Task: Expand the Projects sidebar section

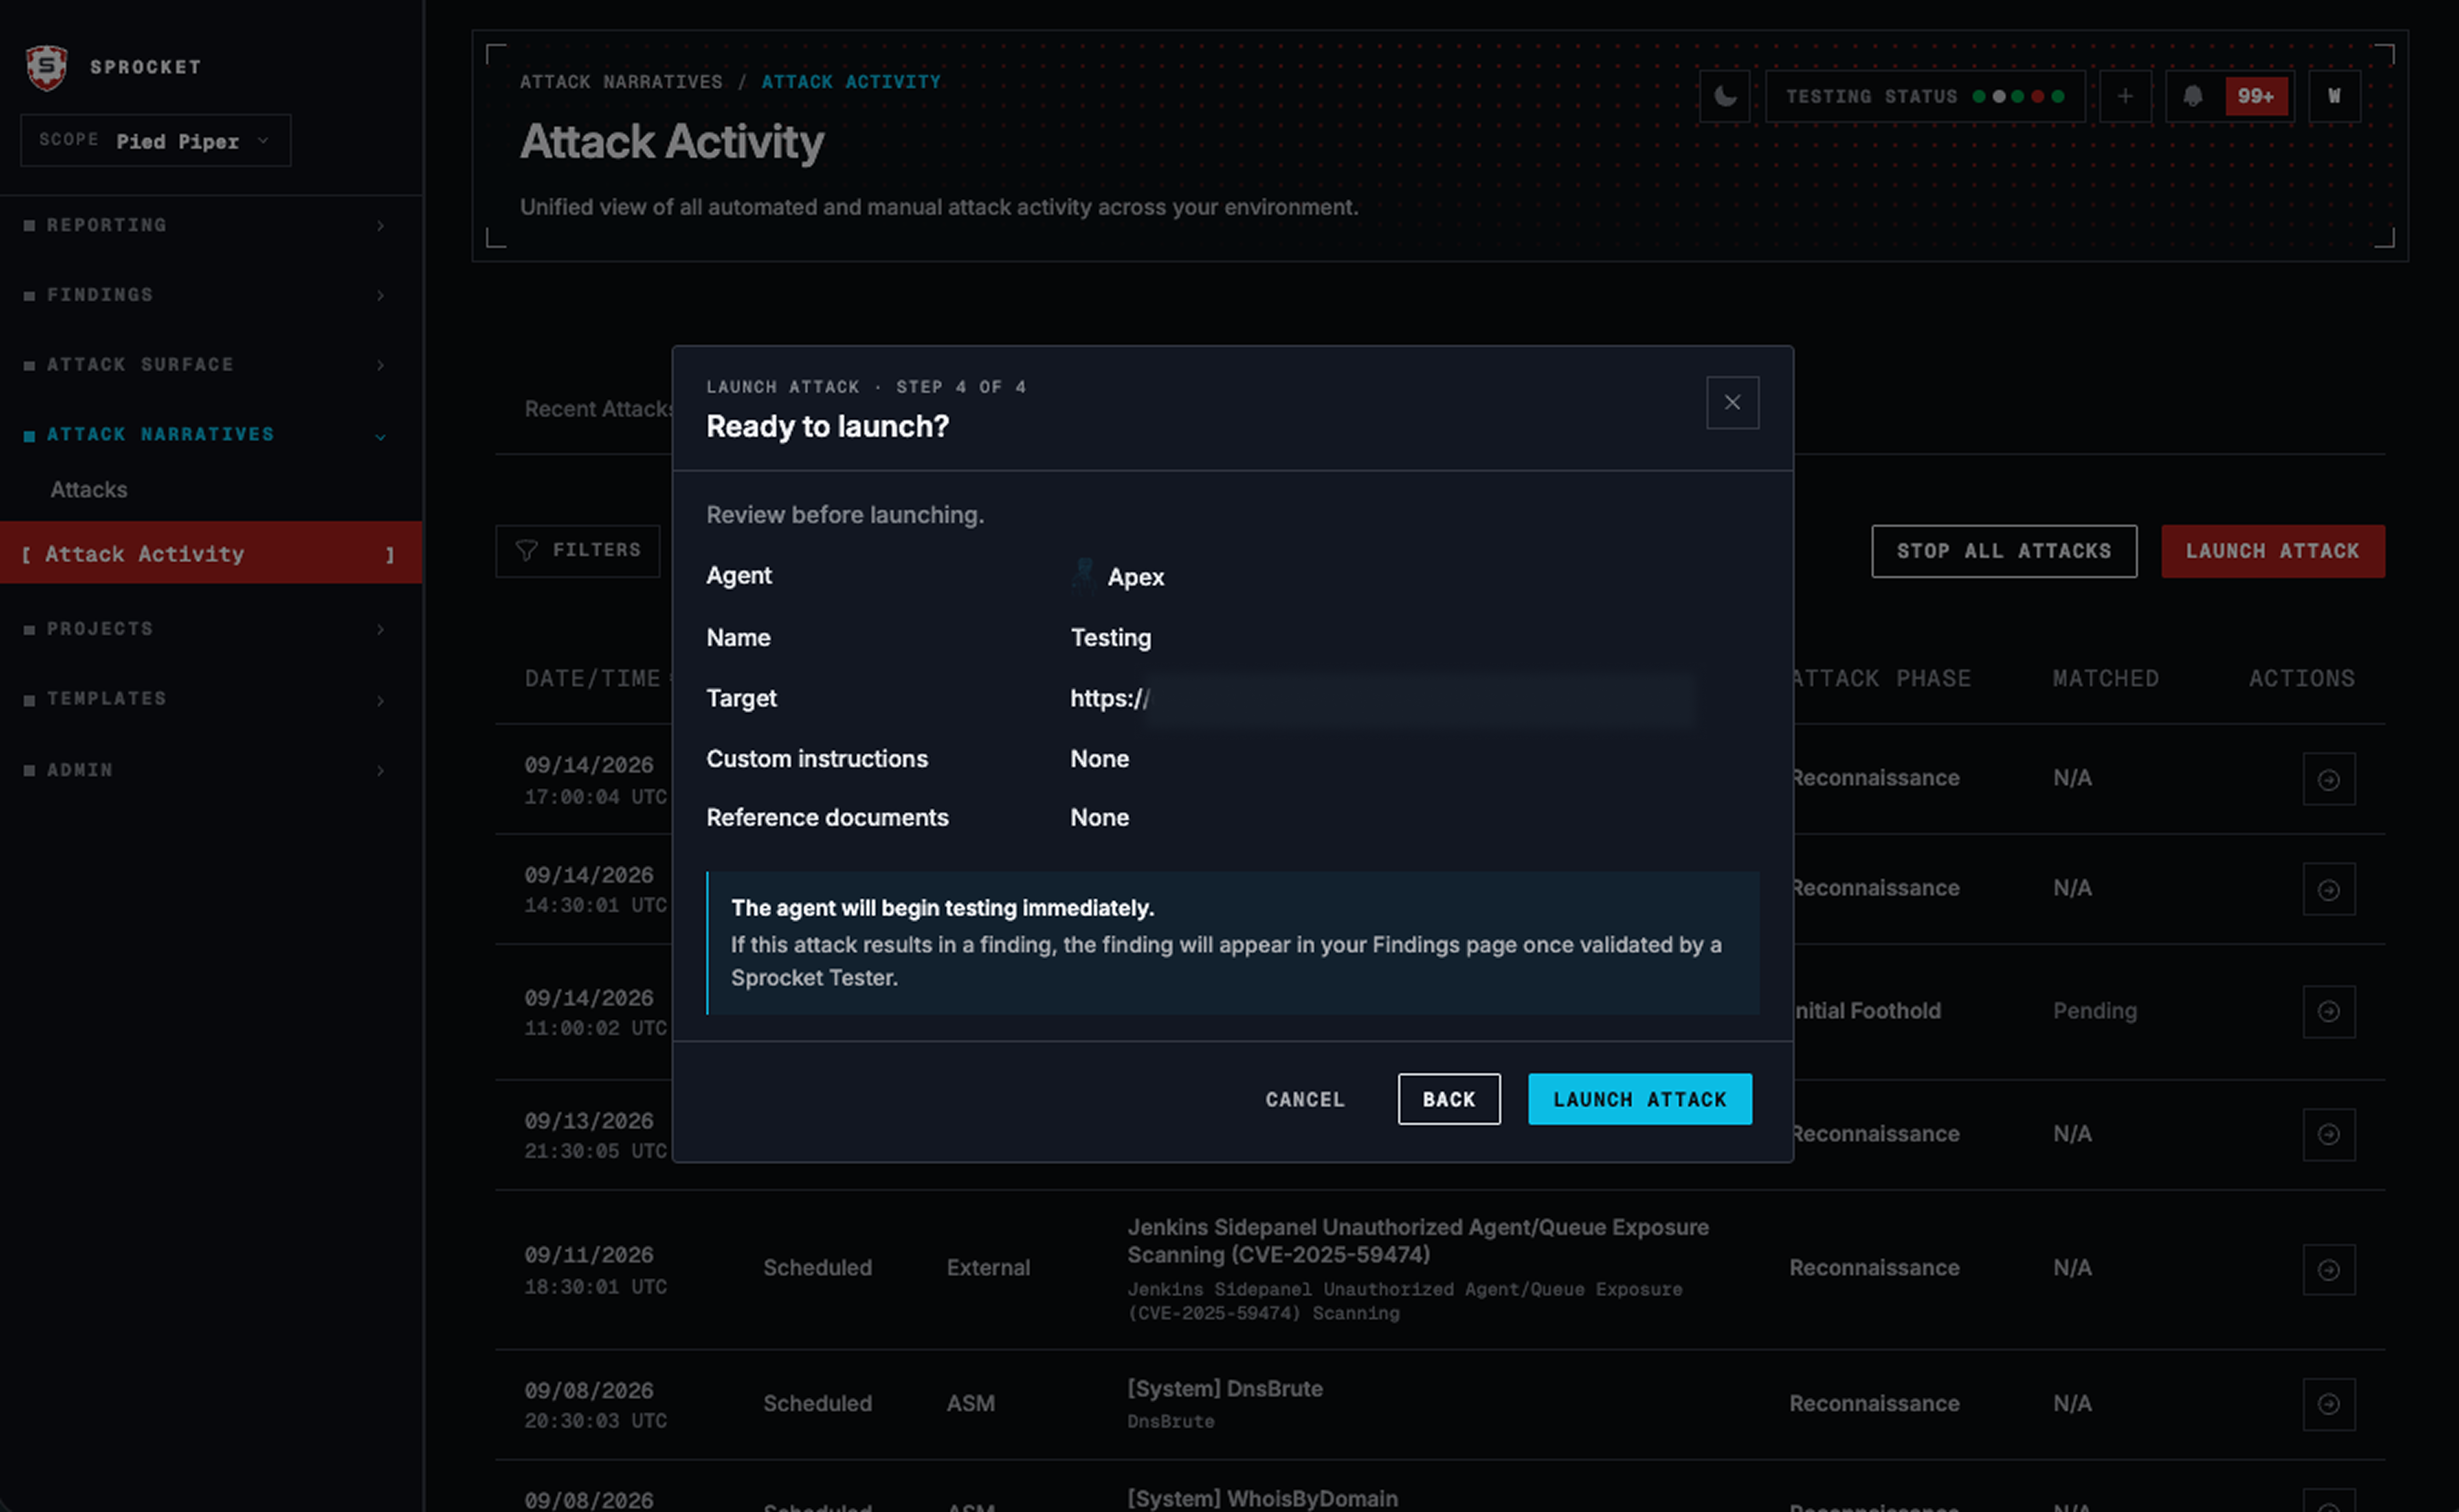Action: (x=205, y=629)
